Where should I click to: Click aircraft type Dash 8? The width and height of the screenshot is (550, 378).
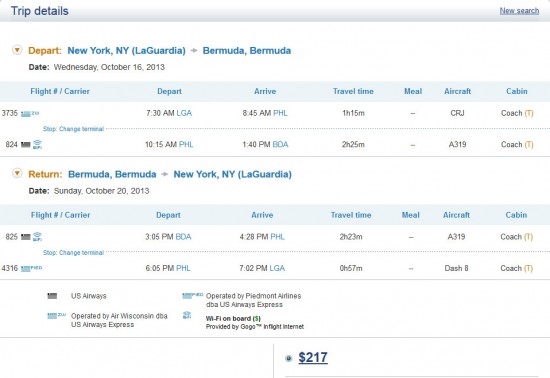coord(456,268)
